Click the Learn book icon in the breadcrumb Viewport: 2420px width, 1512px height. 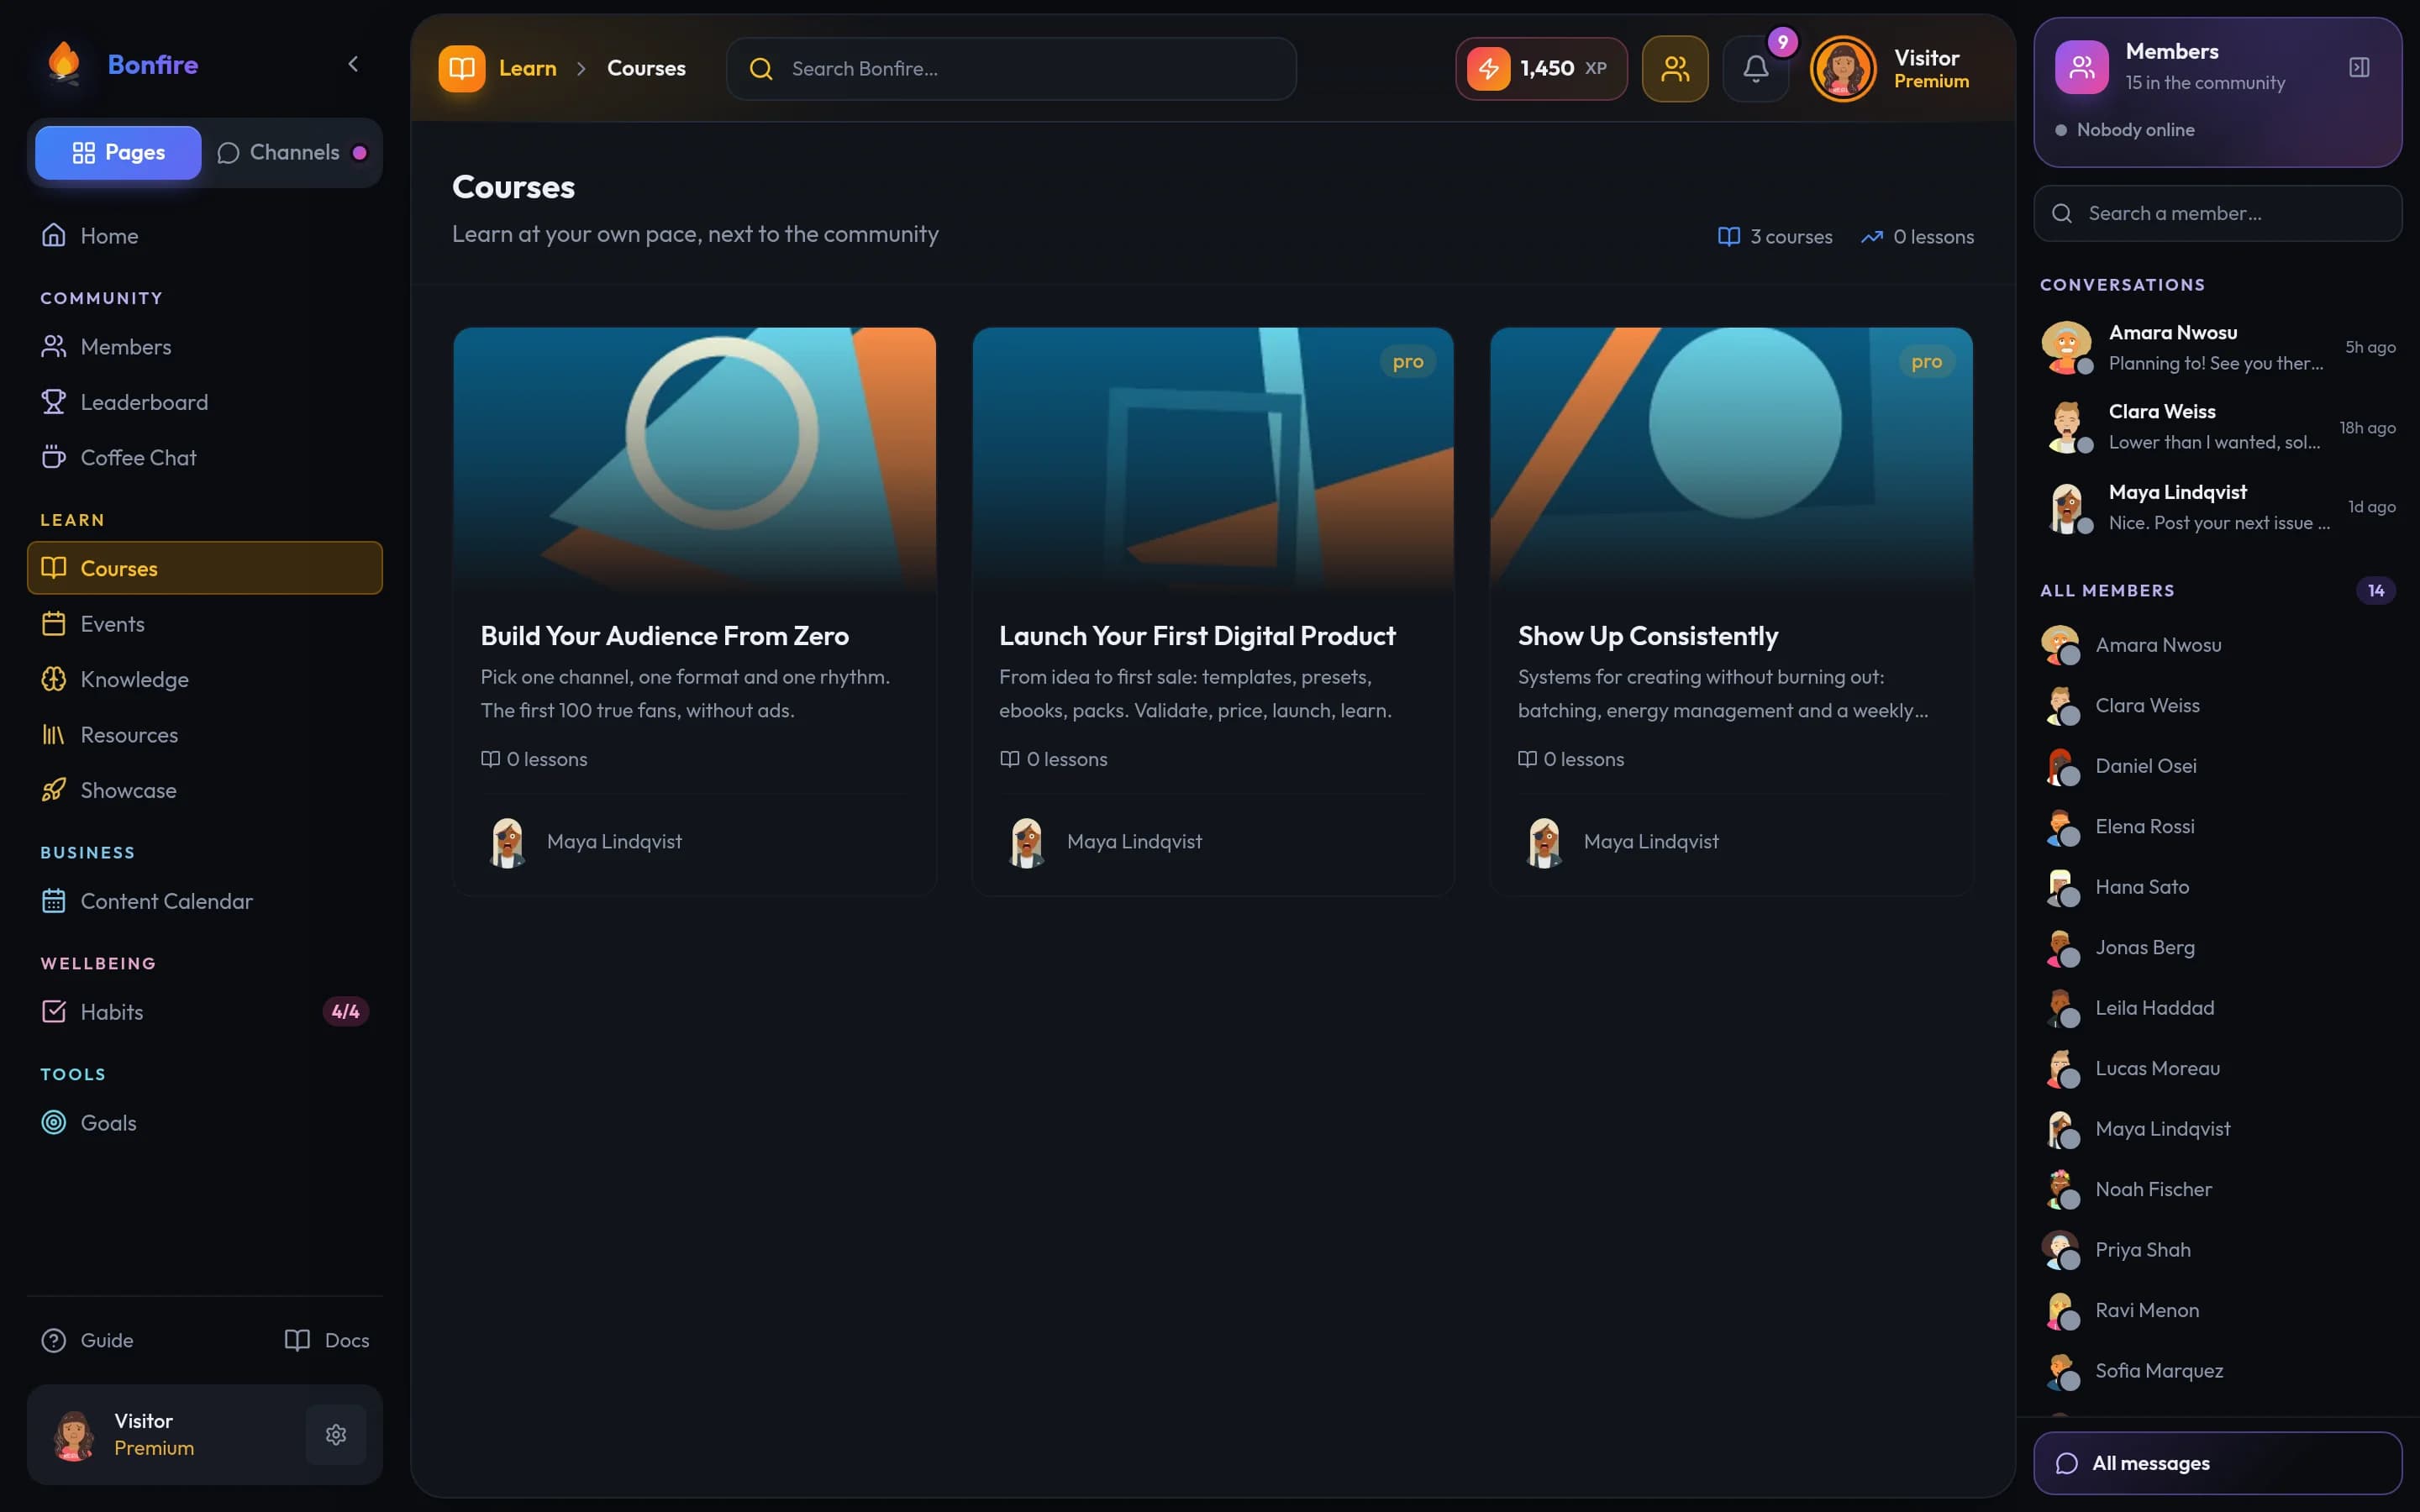click(461, 68)
